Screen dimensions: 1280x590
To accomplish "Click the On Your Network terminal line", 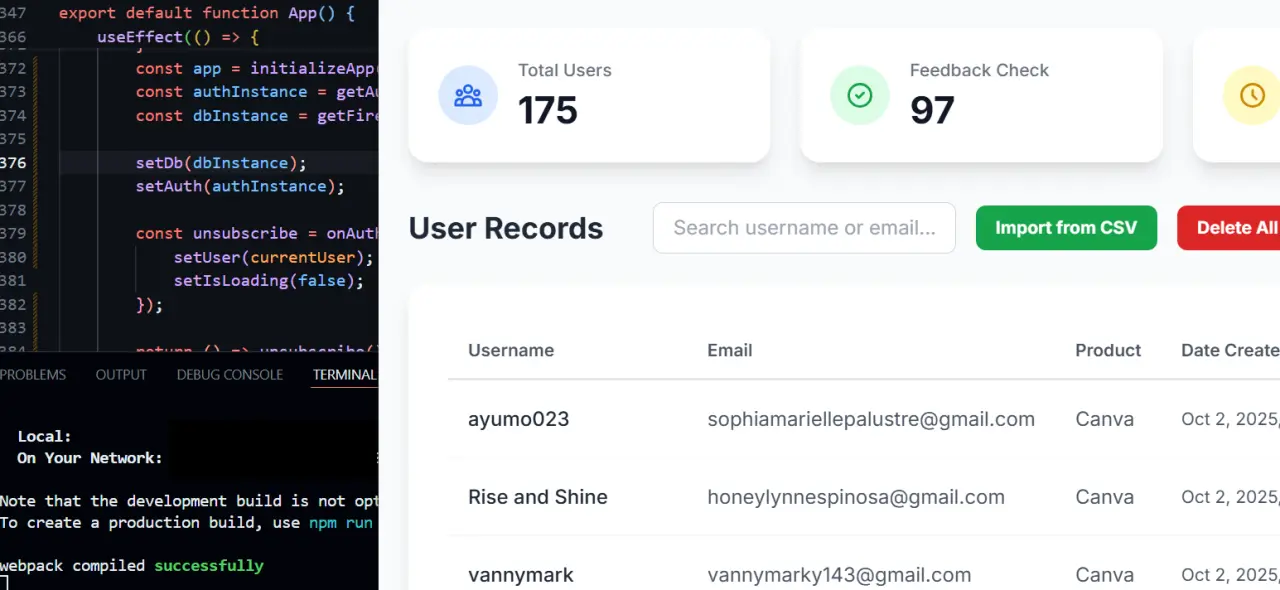I will [90, 458].
